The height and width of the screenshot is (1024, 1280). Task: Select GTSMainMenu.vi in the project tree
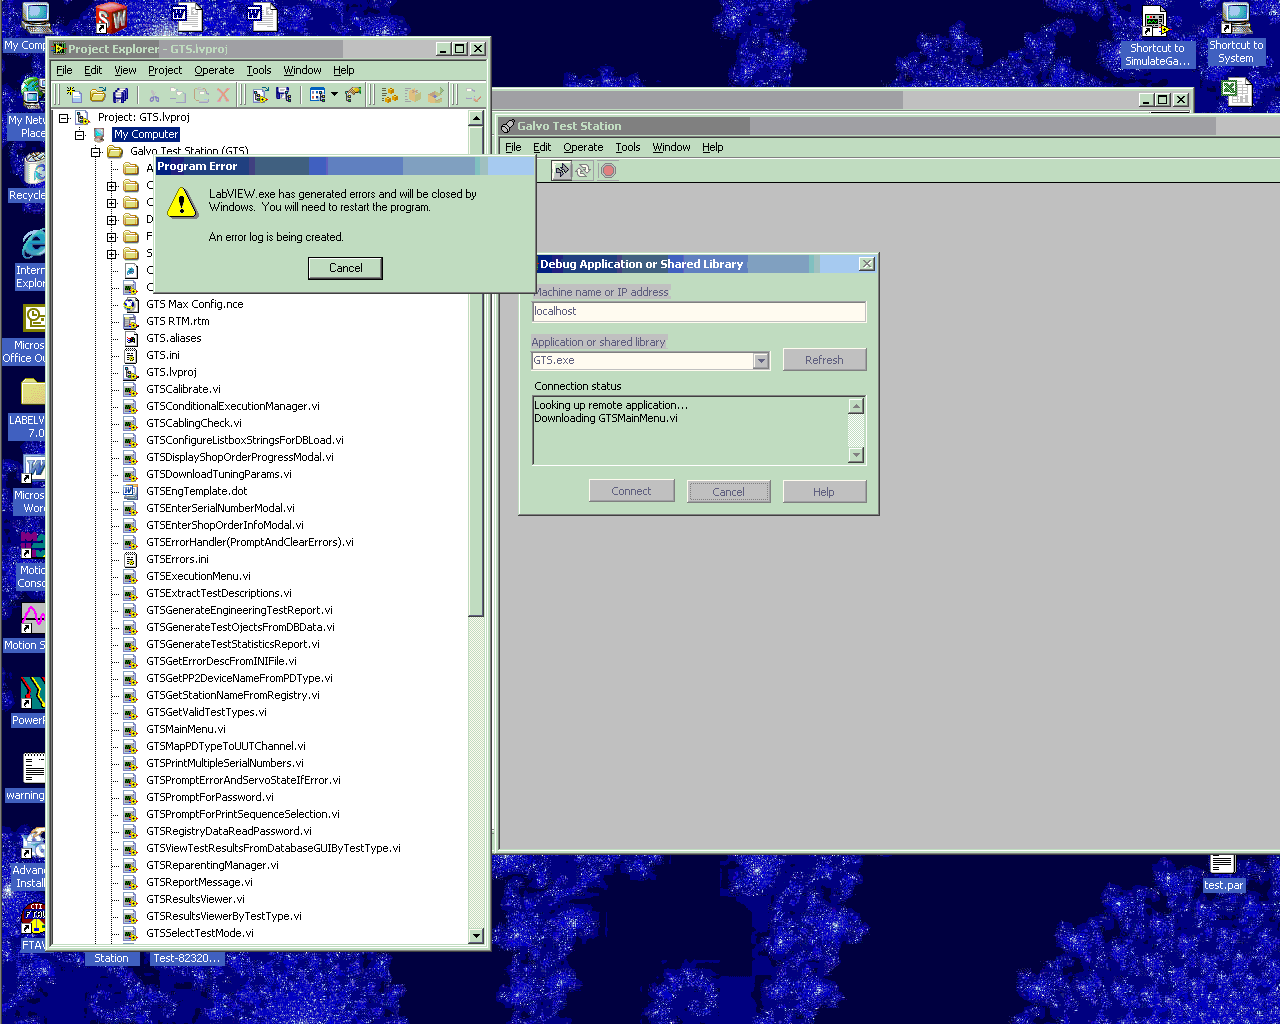pos(186,730)
